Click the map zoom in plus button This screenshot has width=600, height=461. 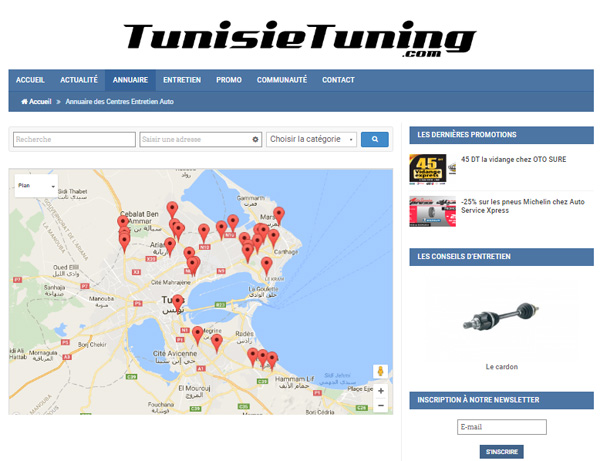pos(381,391)
